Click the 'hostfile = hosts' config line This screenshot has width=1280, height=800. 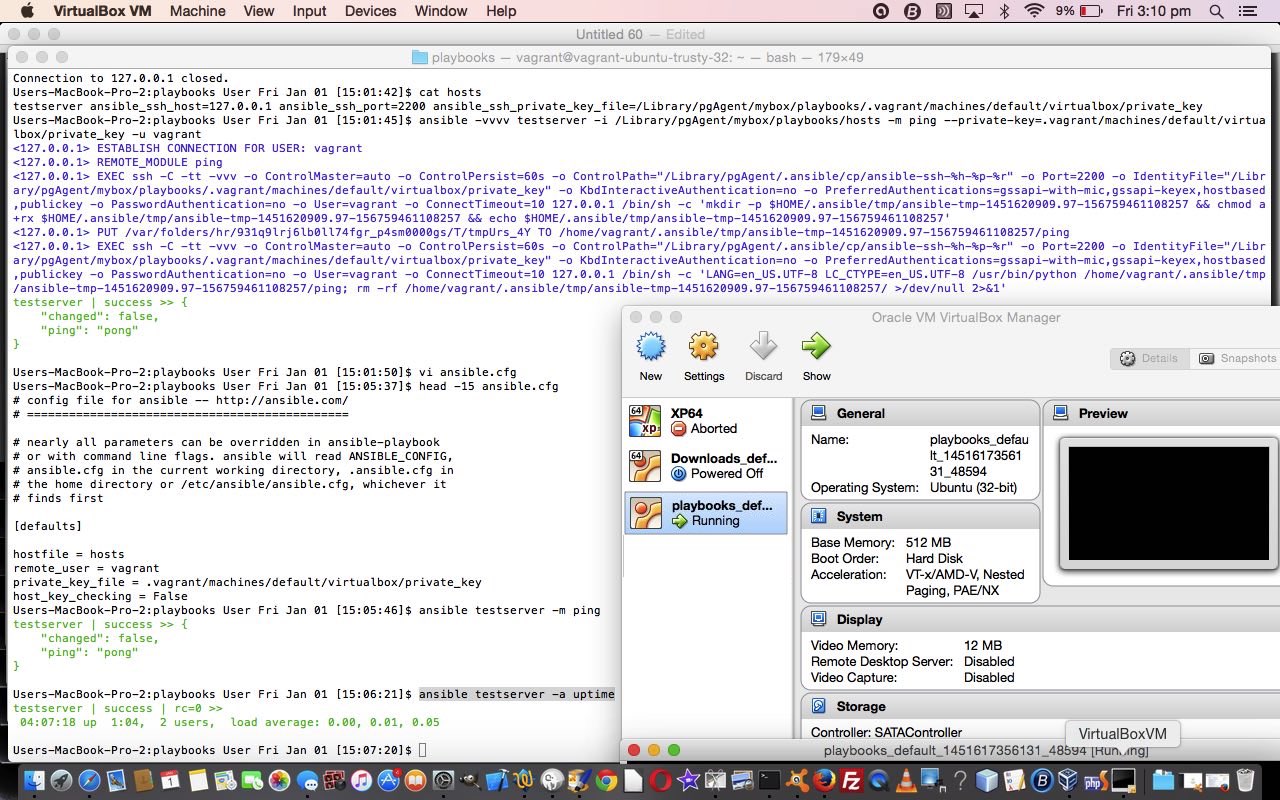point(69,554)
